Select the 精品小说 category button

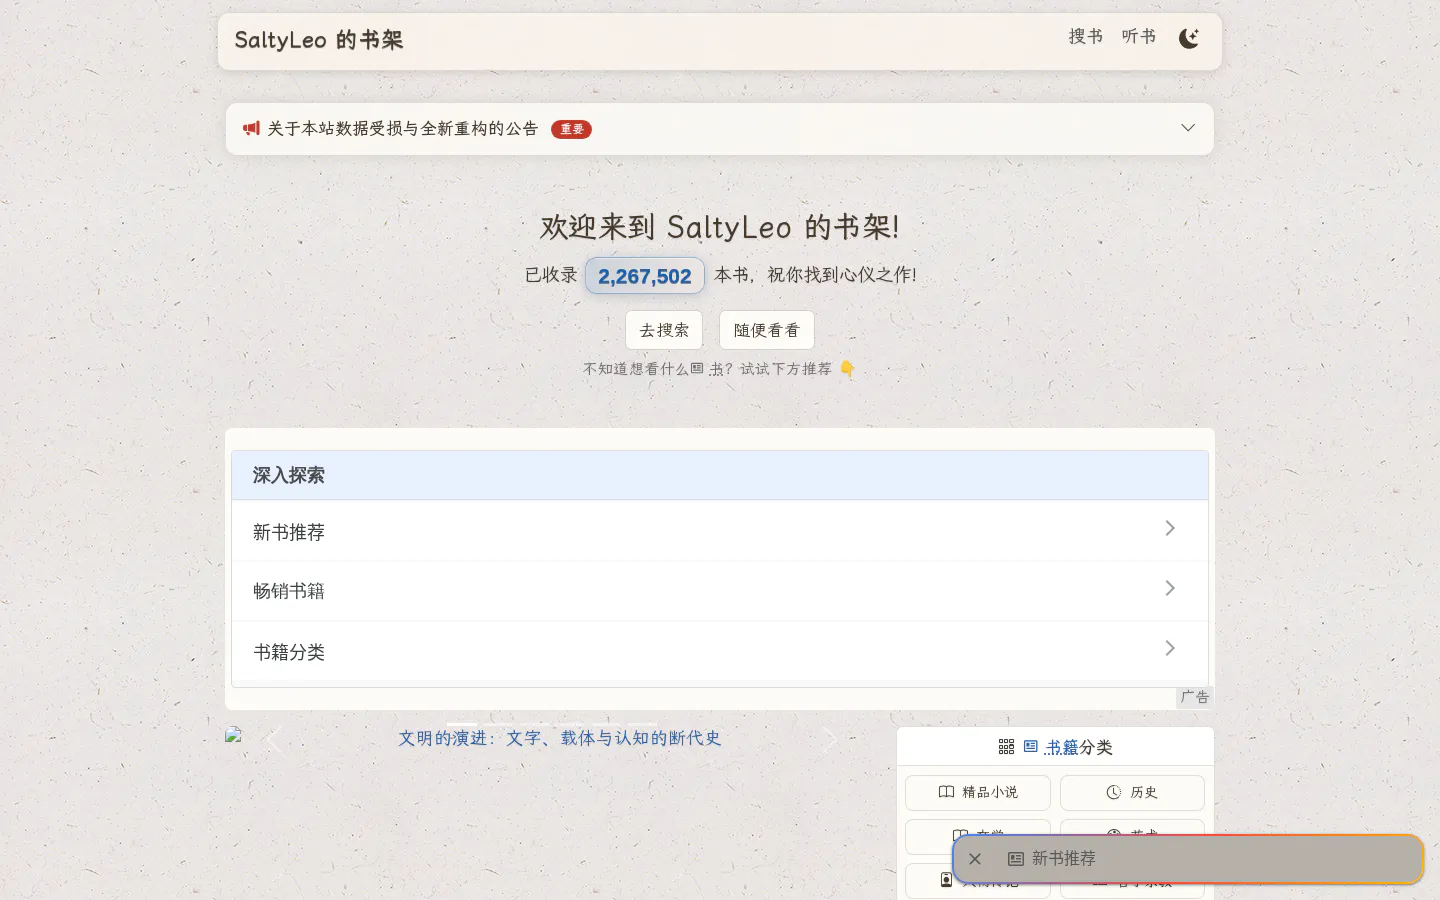coord(978,793)
